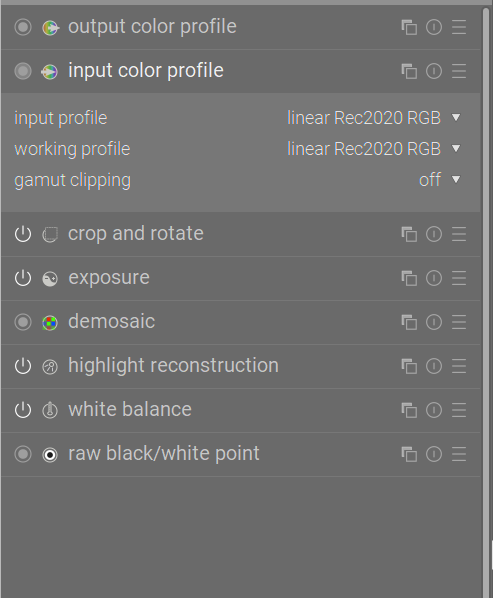
Task: Enable or disable highlight reconstruction module
Action: pos(23,366)
